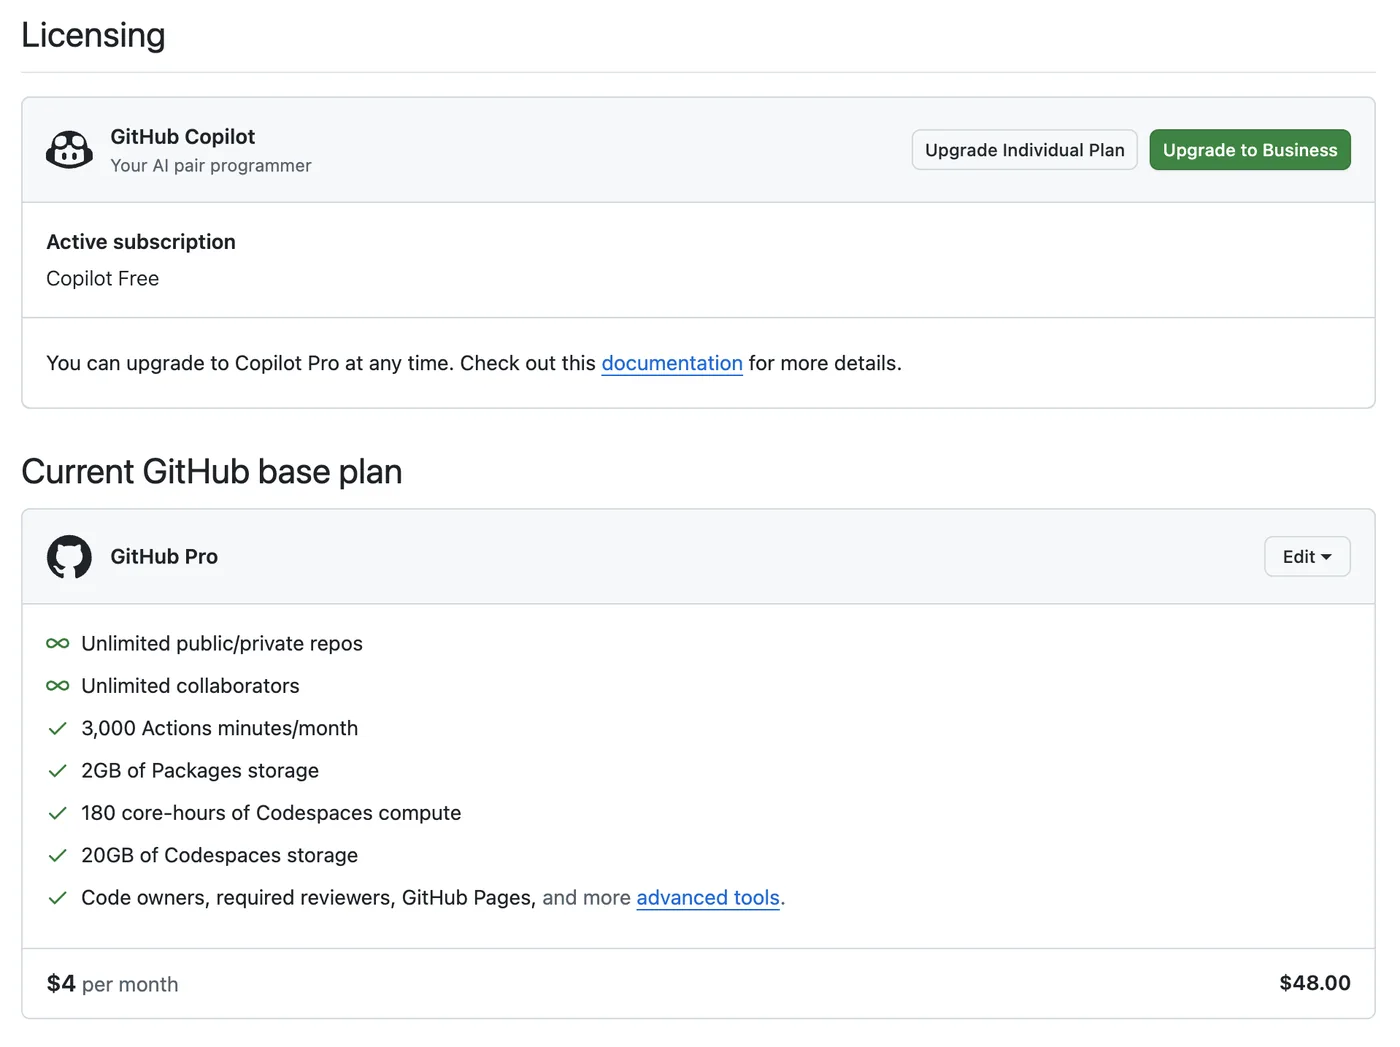Click checkmark beside Code owners feature line
The image size is (1400, 1047).
58,898
